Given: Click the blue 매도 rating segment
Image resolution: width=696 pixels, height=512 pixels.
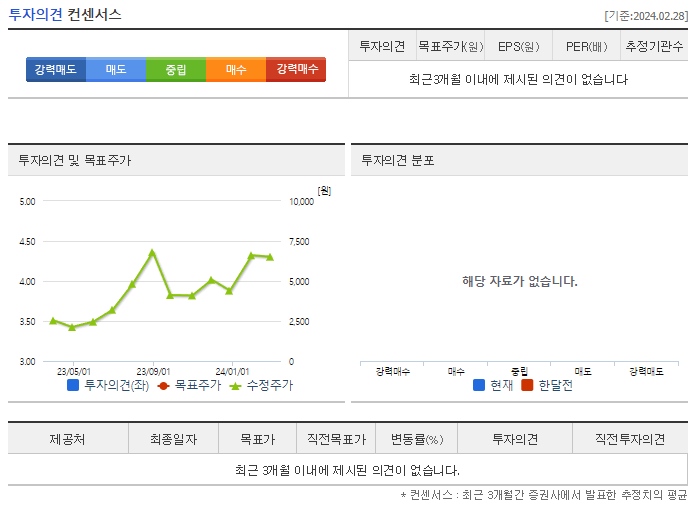Looking at the screenshot, I should [116, 69].
